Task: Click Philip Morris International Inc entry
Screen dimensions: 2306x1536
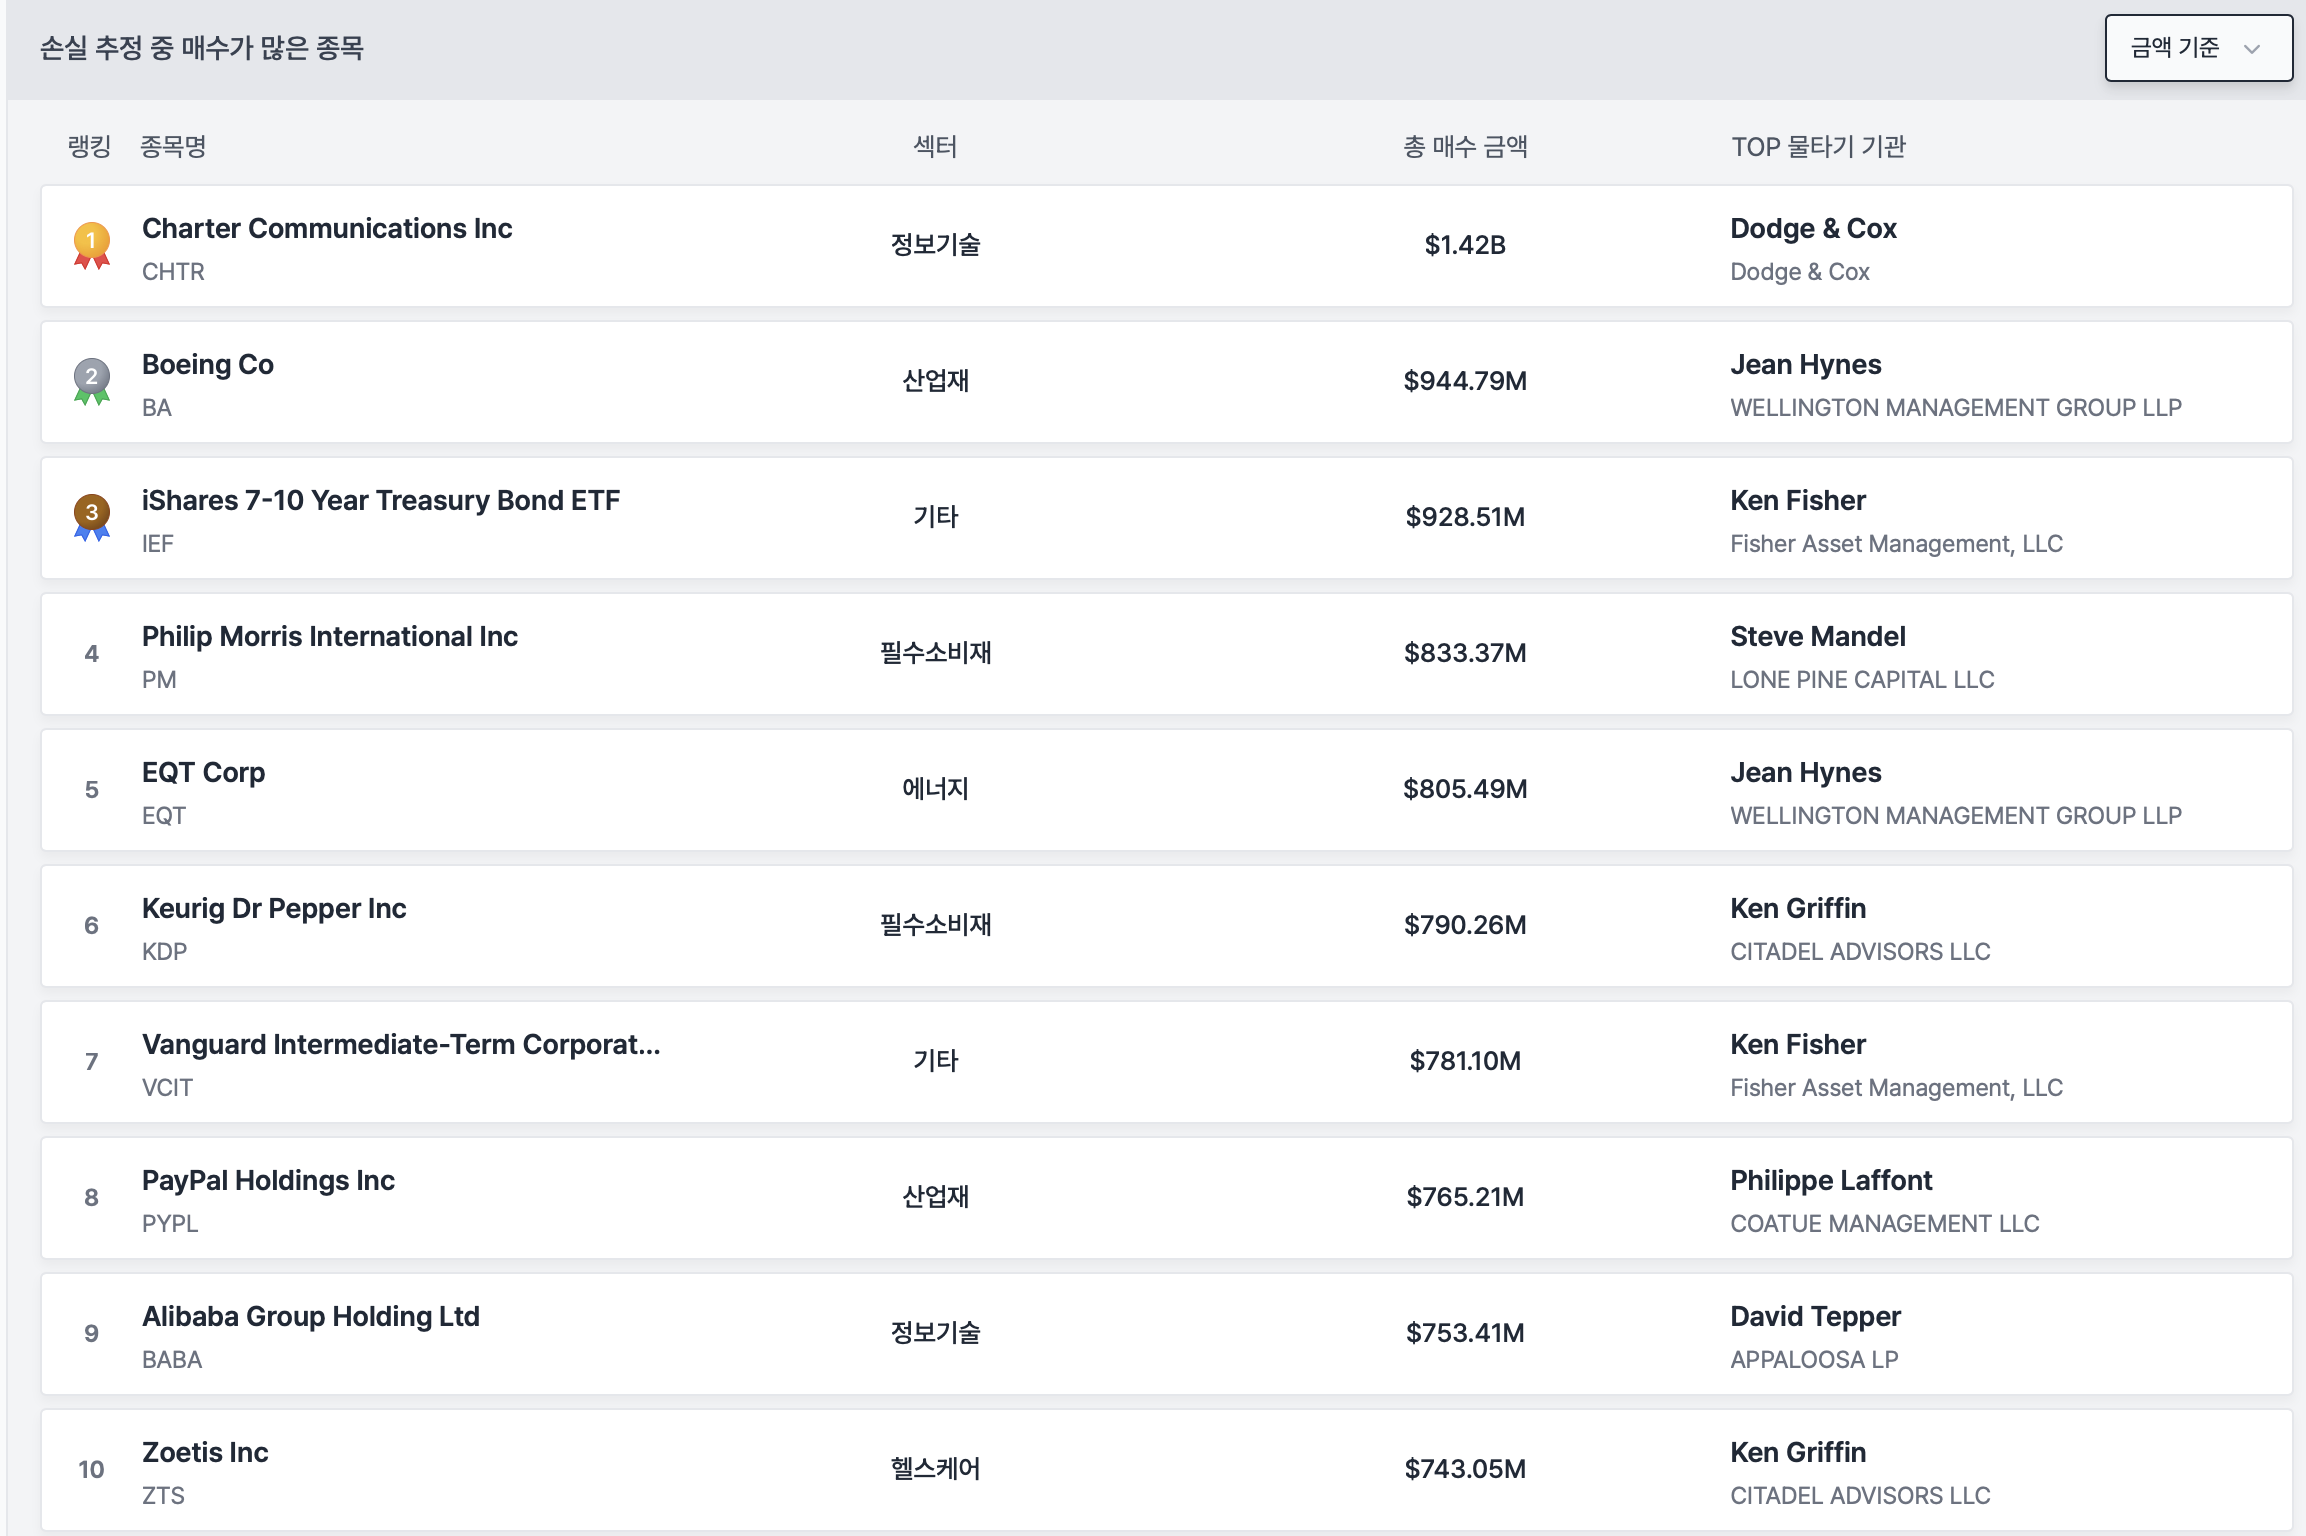Action: pyautogui.click(x=329, y=637)
